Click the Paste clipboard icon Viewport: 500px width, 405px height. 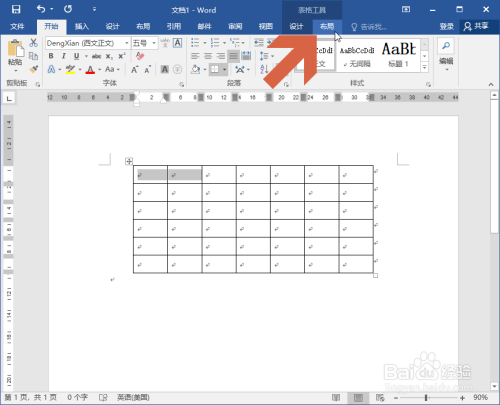(15, 49)
